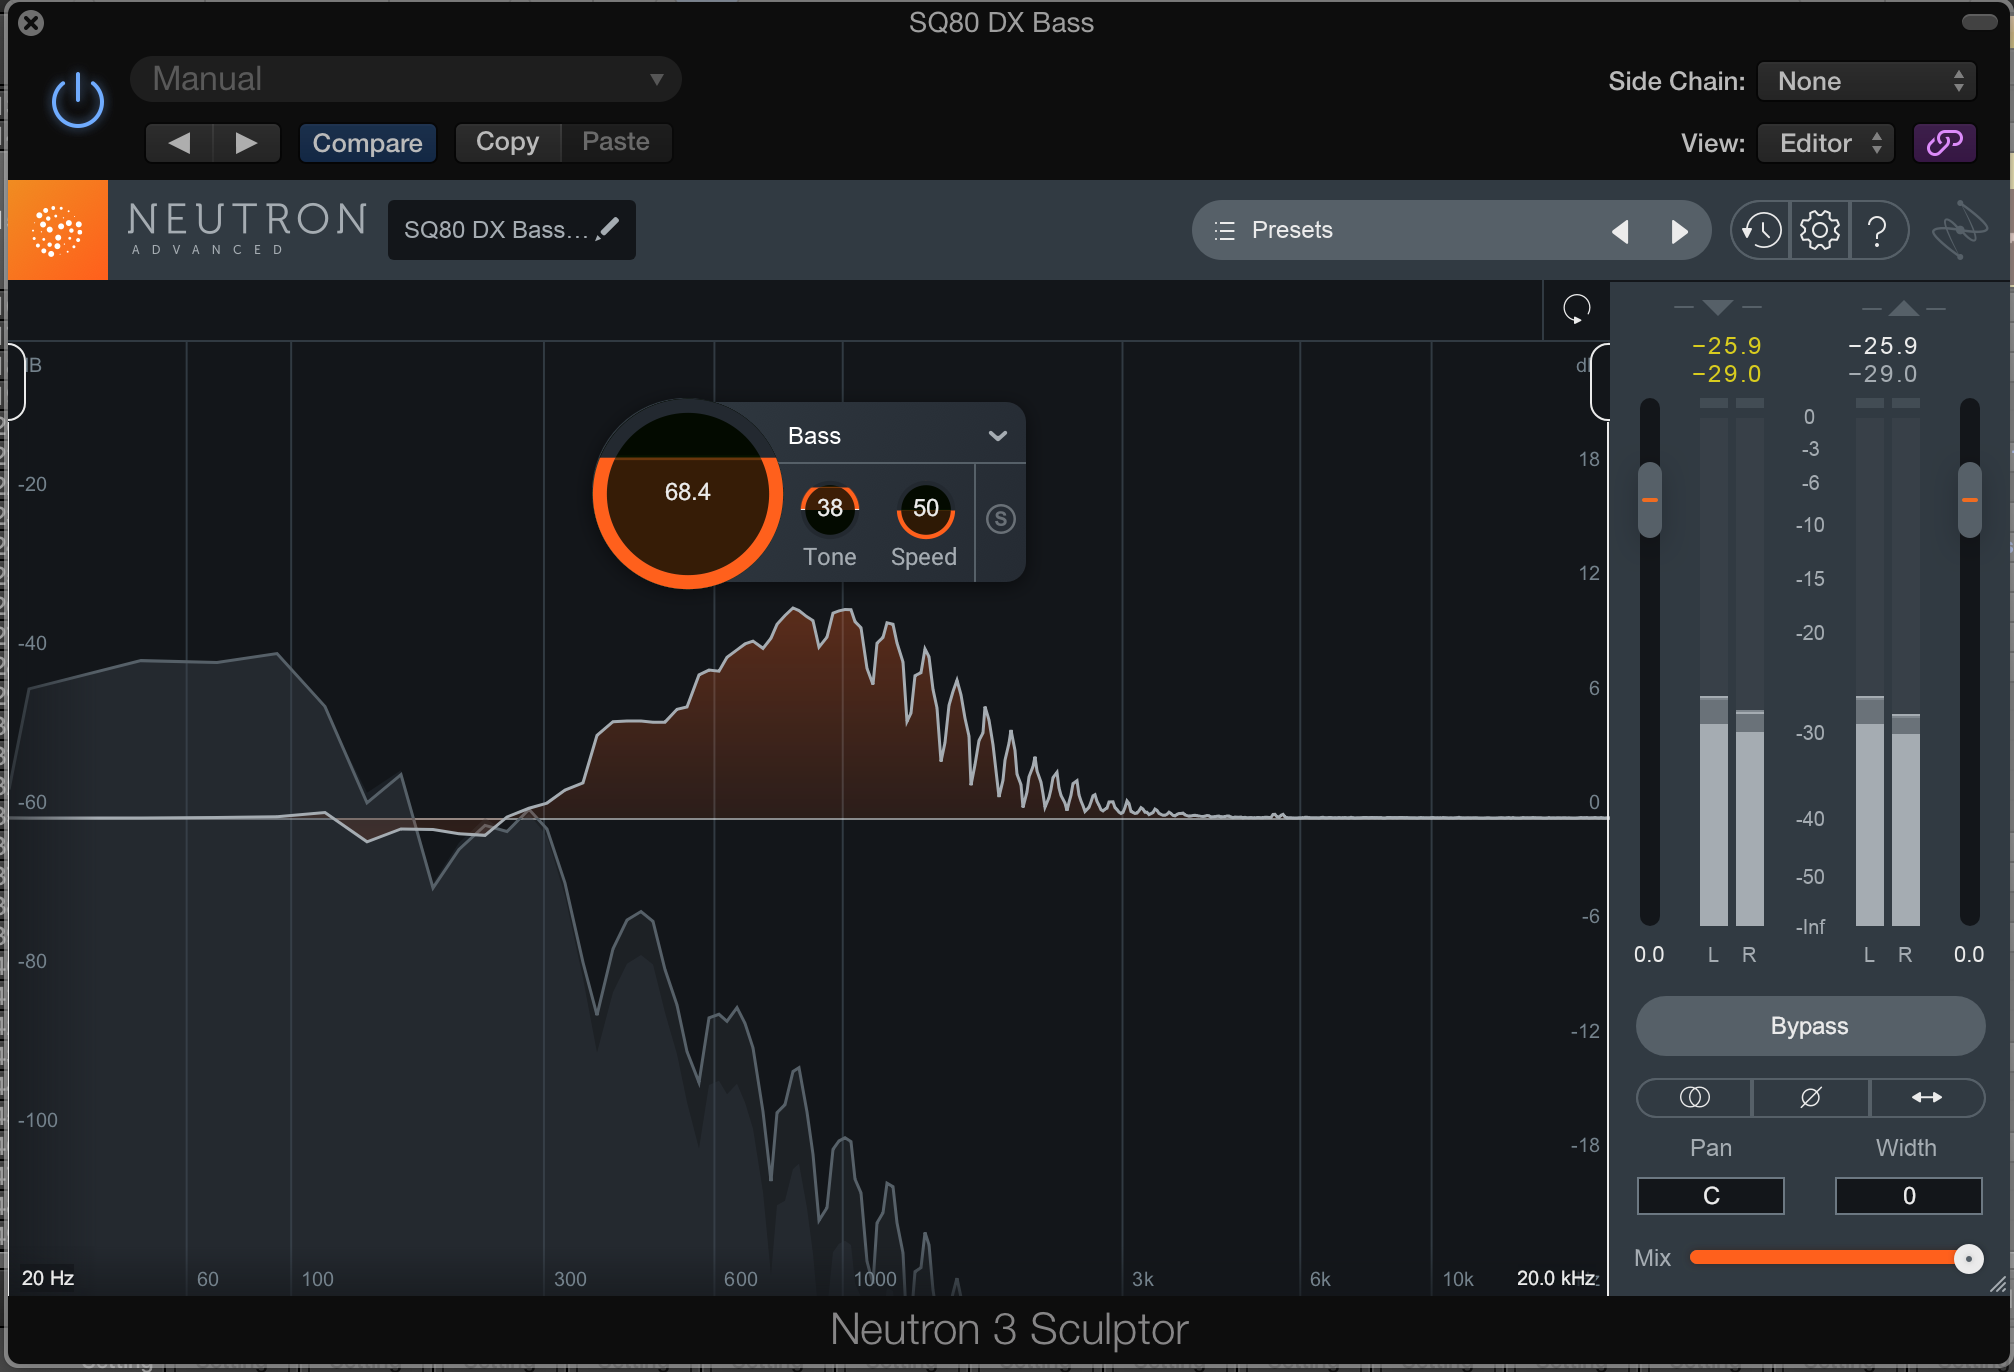Click the pencil icon to rename preset
The height and width of the screenshot is (1372, 2014).
click(608, 229)
